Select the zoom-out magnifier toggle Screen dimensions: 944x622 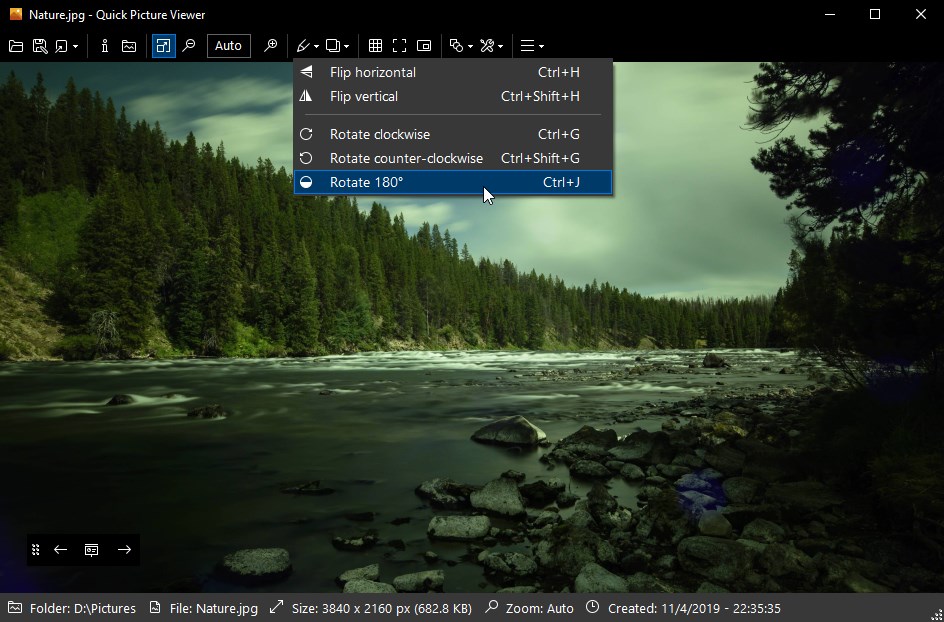pos(189,45)
